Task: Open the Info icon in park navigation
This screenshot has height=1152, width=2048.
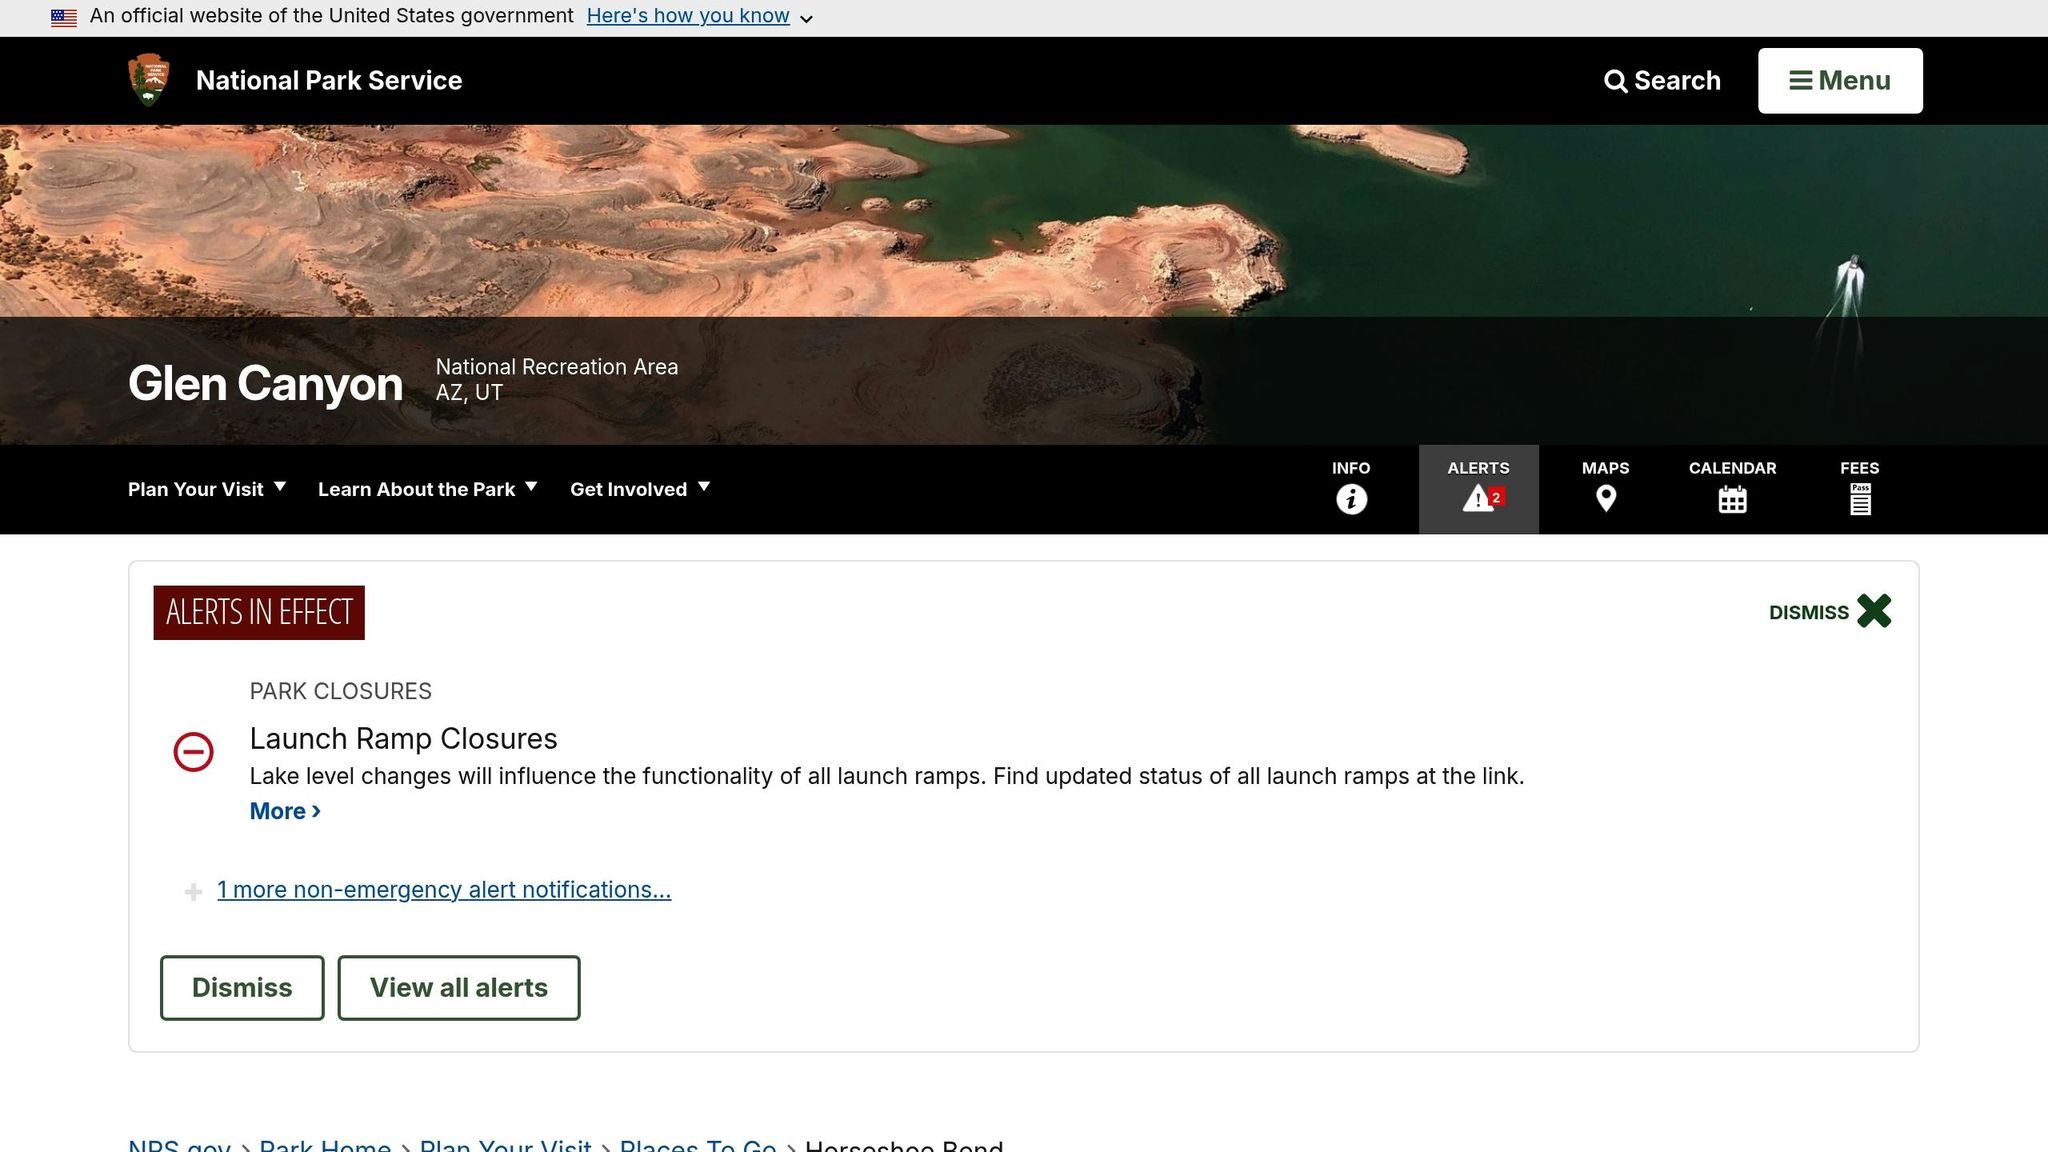Action: [x=1351, y=498]
